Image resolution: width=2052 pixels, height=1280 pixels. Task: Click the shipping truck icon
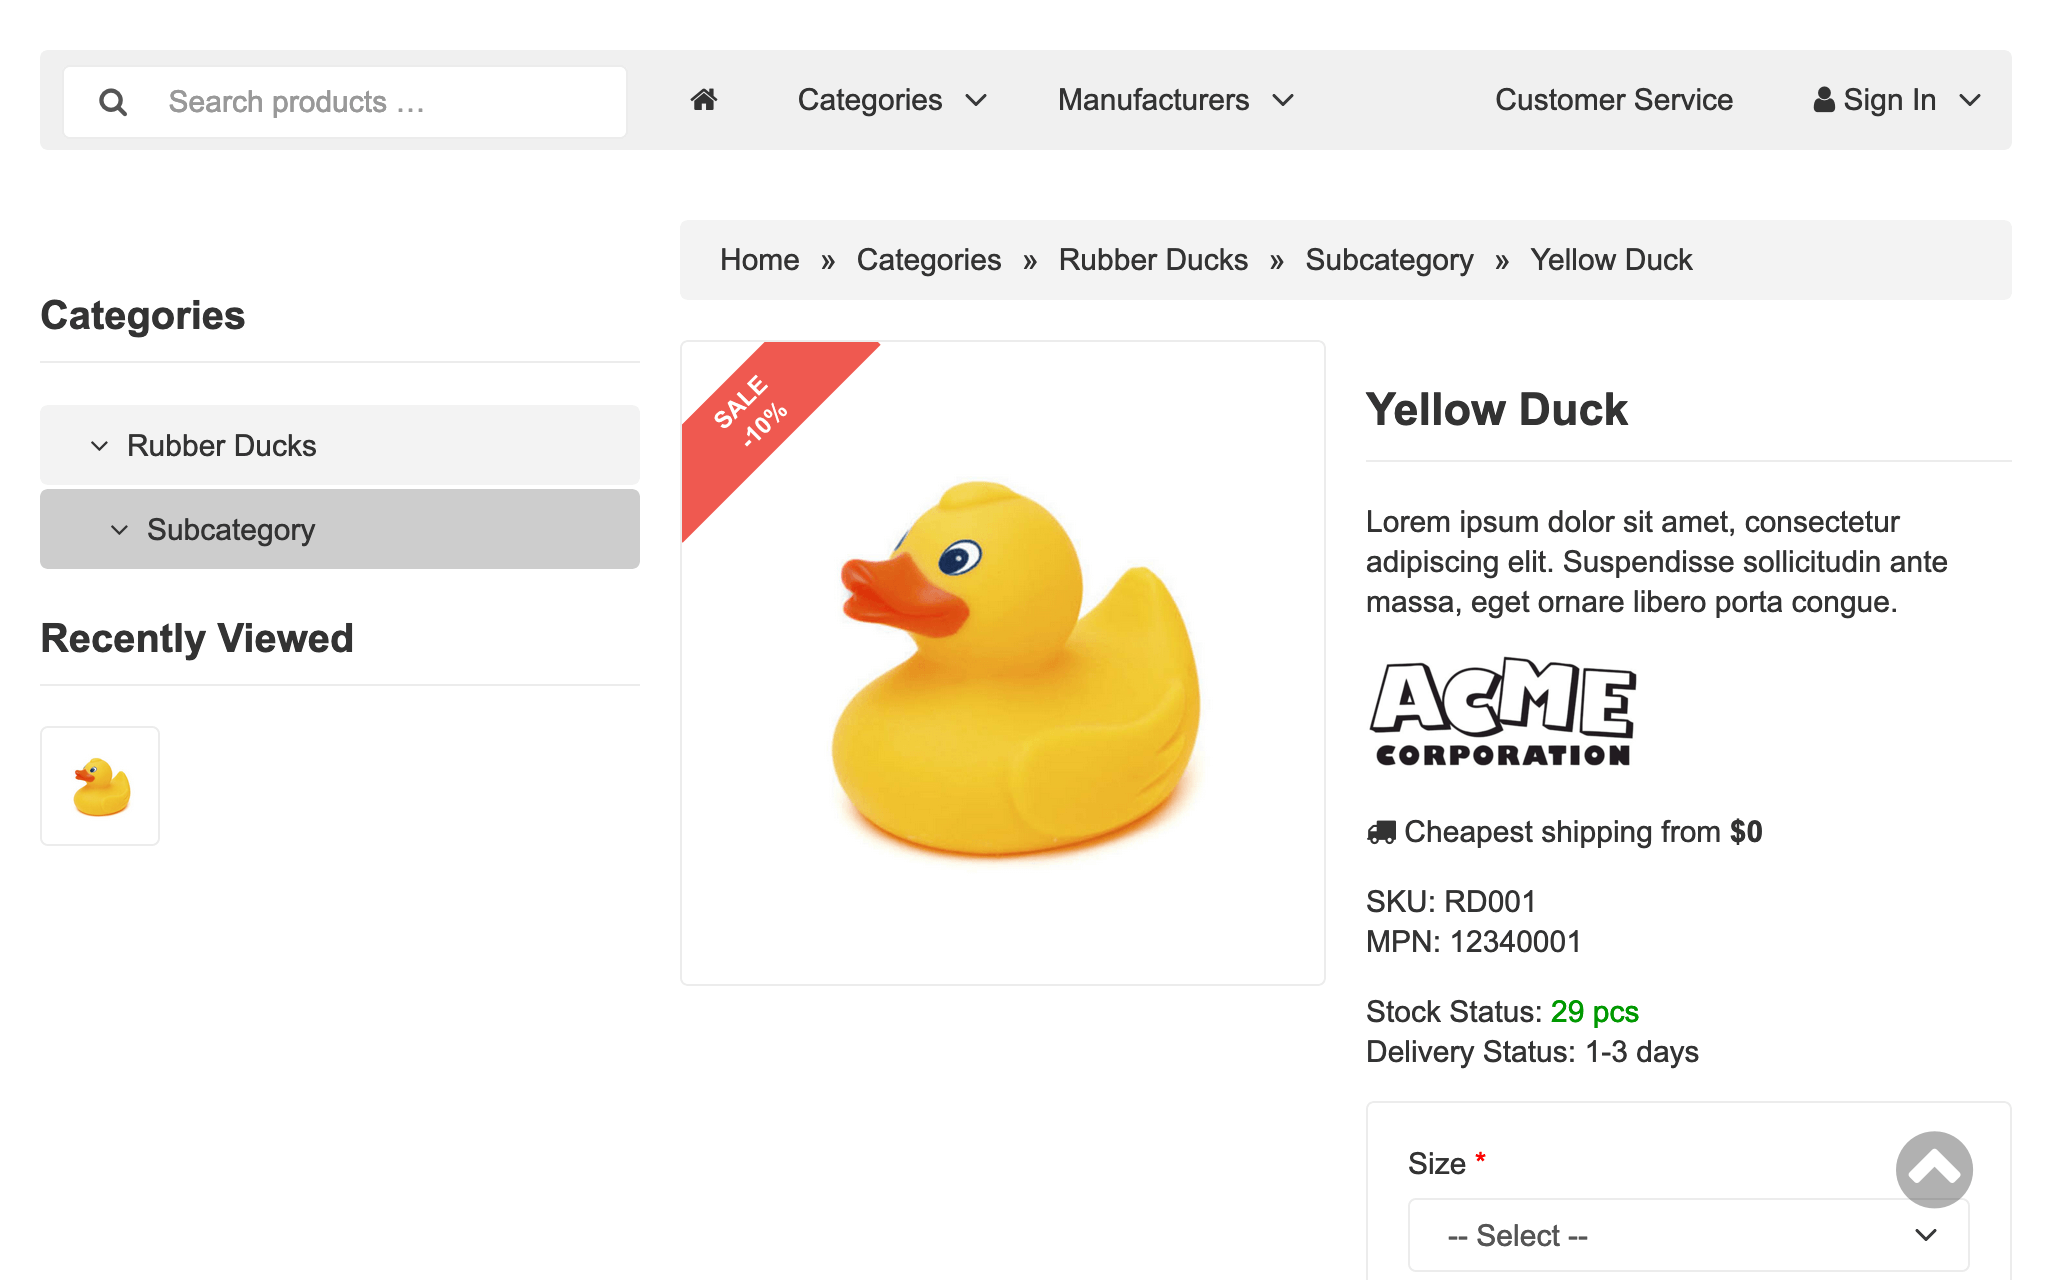pos(1381,832)
